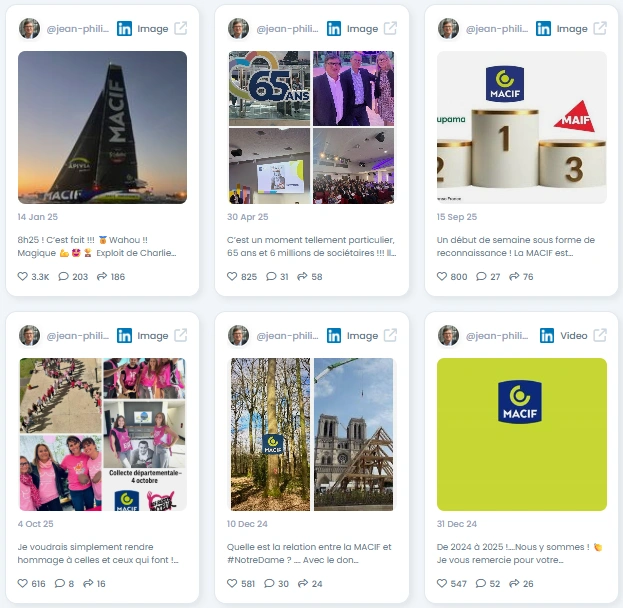Screen dimensions: 623x608
Task: Open MACIF sailboat image thumbnail
Action: coord(103,127)
